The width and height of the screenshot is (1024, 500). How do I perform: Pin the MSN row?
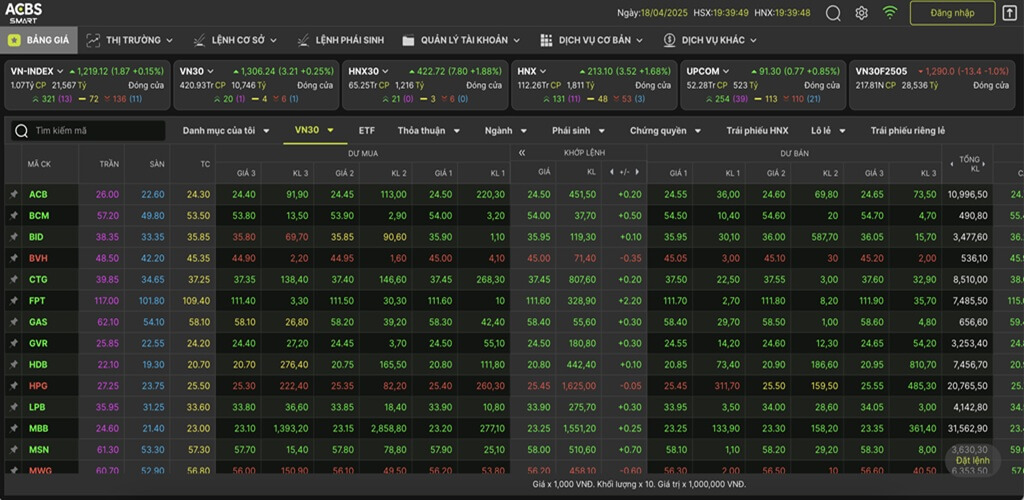coord(13,450)
